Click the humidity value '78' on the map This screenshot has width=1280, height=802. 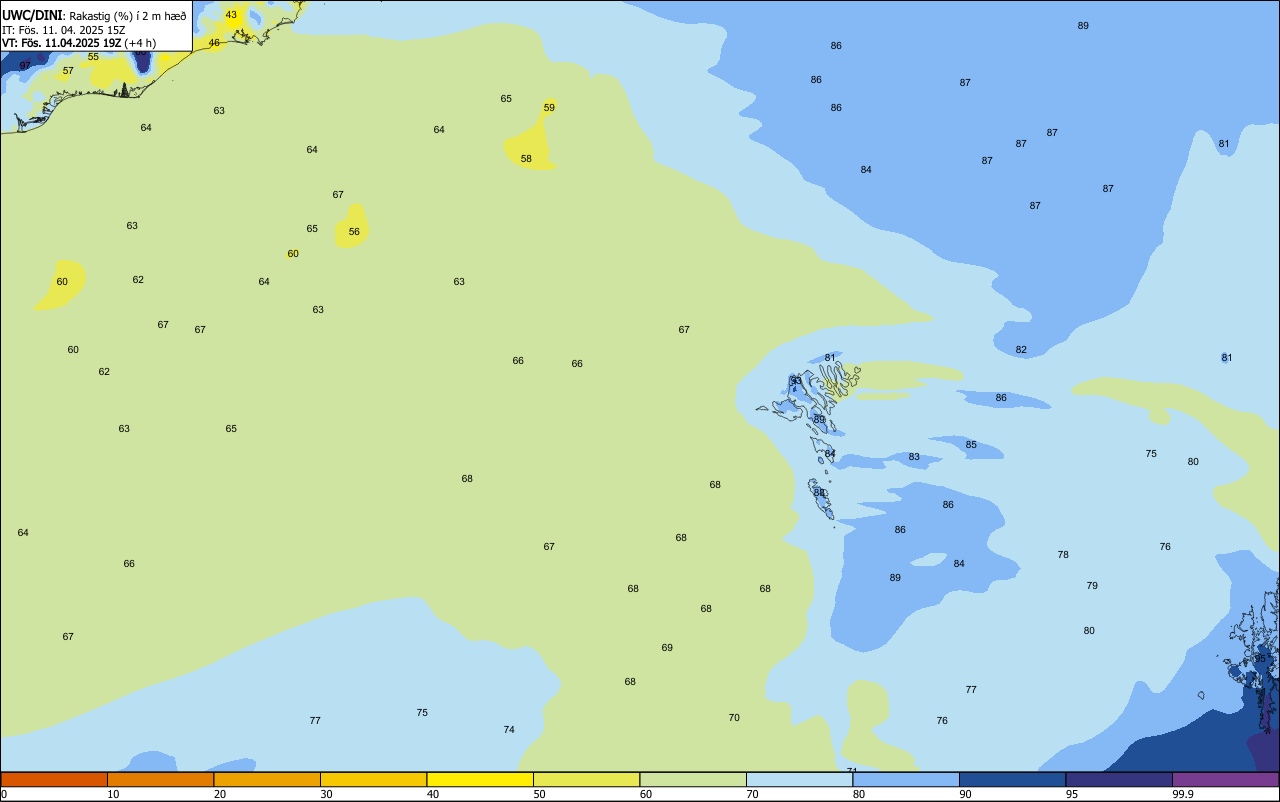point(1063,555)
